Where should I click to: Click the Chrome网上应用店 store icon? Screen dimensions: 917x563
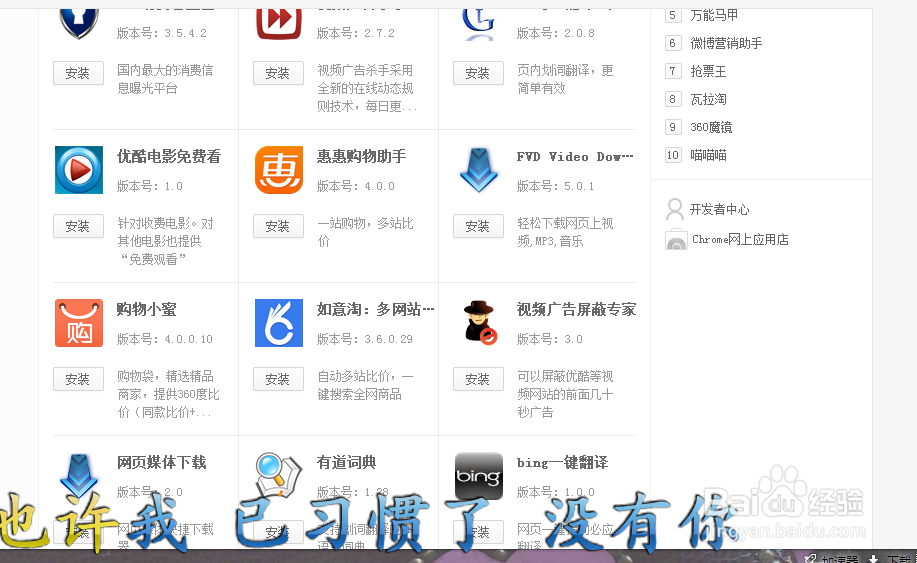[x=676, y=239]
